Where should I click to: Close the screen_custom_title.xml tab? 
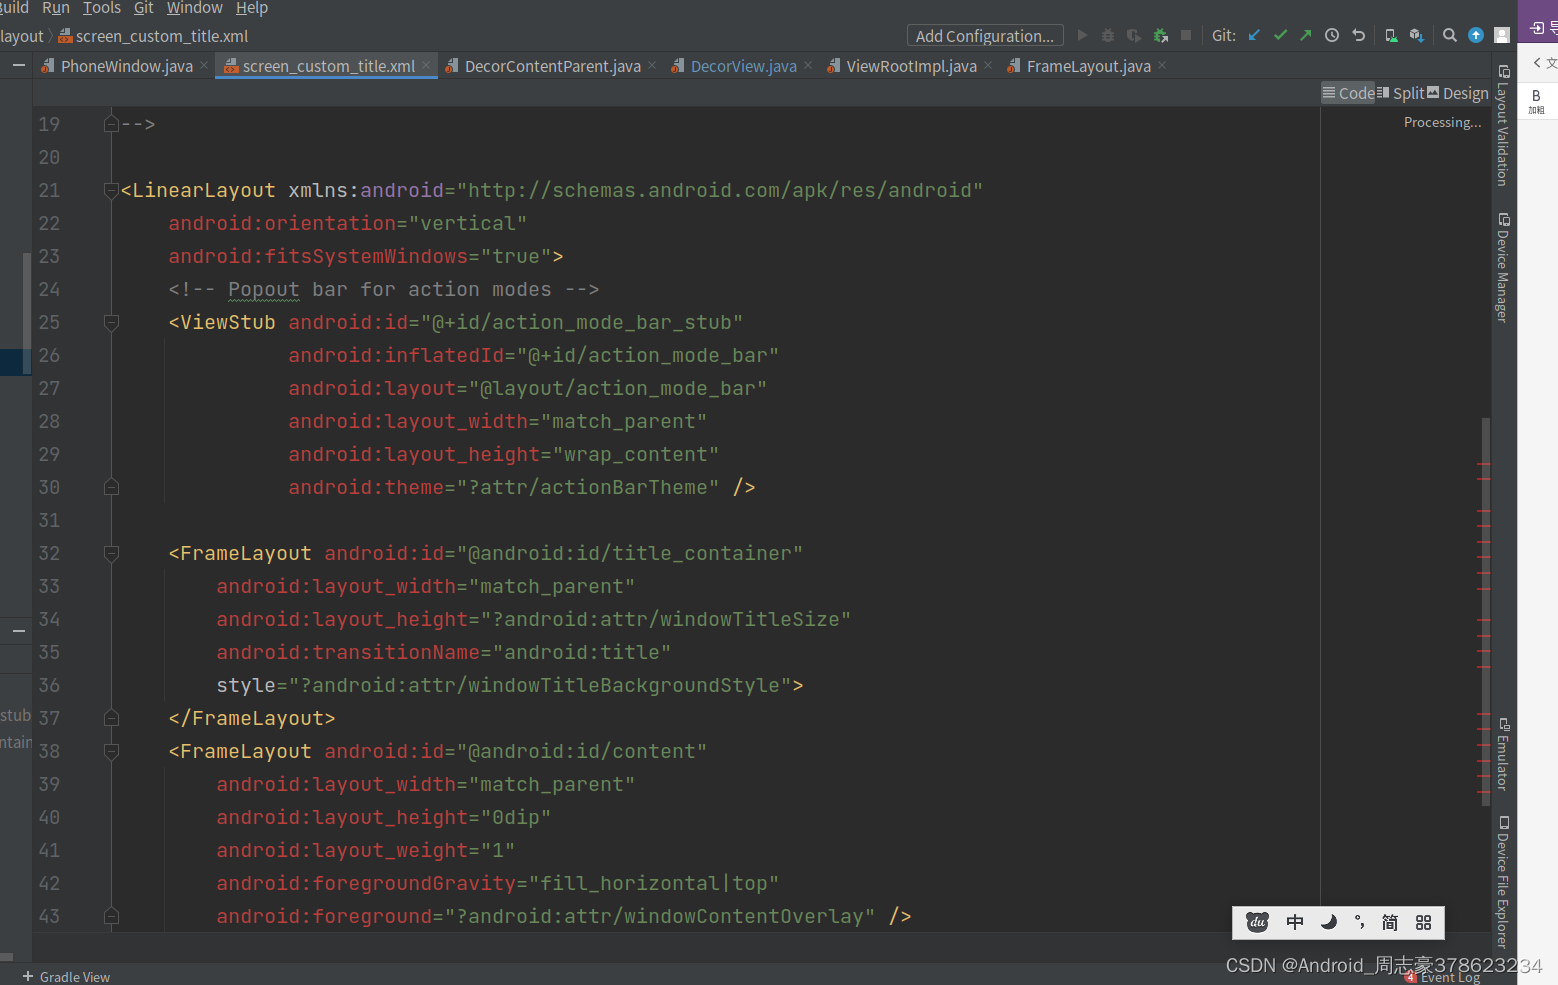point(426,65)
